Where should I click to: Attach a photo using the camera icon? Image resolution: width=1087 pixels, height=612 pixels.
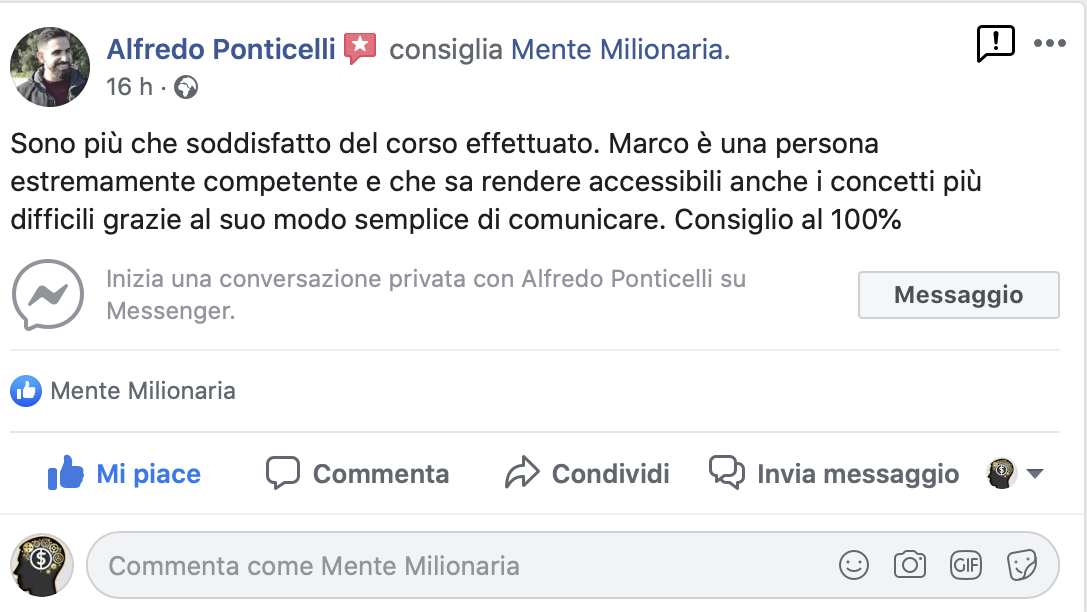click(x=909, y=566)
